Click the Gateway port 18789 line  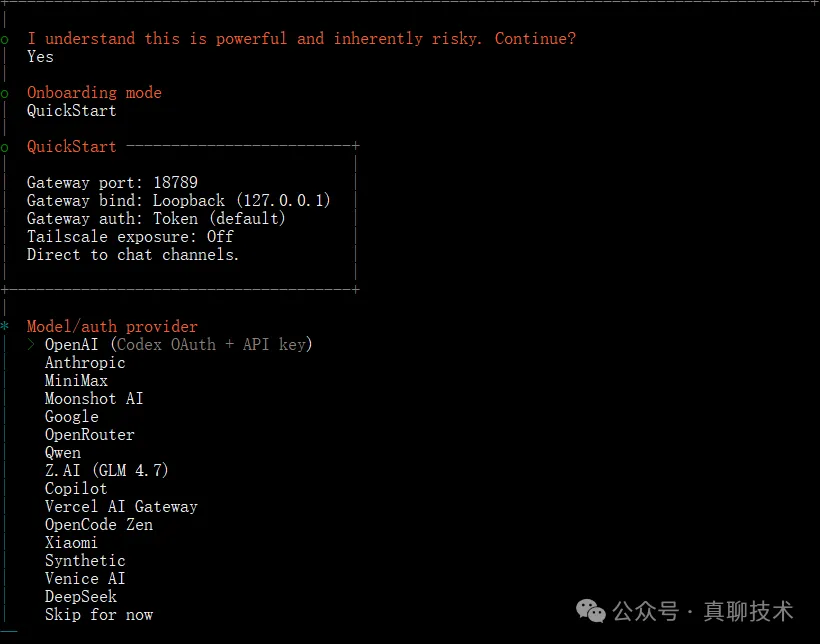point(112,183)
